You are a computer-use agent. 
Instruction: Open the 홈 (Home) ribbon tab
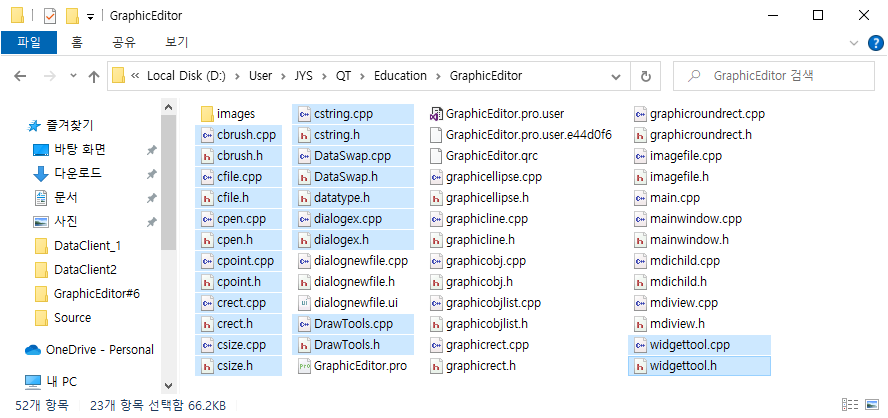pyautogui.click(x=76, y=42)
